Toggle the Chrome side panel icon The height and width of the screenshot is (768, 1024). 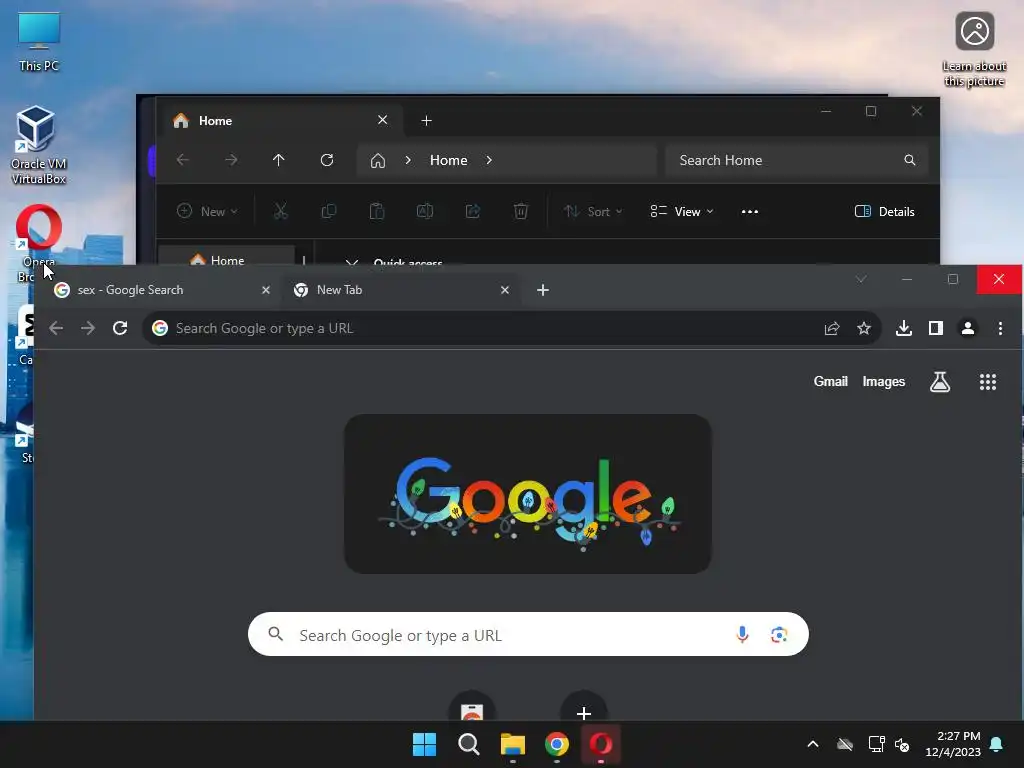[x=936, y=328]
